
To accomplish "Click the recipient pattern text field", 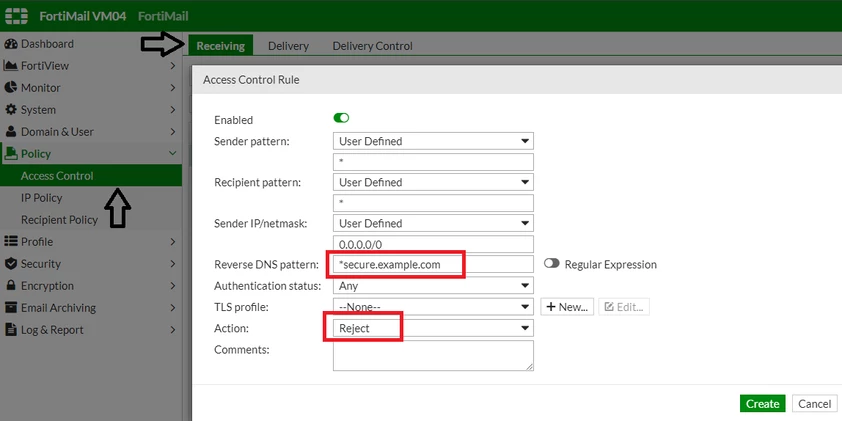I will coord(433,202).
